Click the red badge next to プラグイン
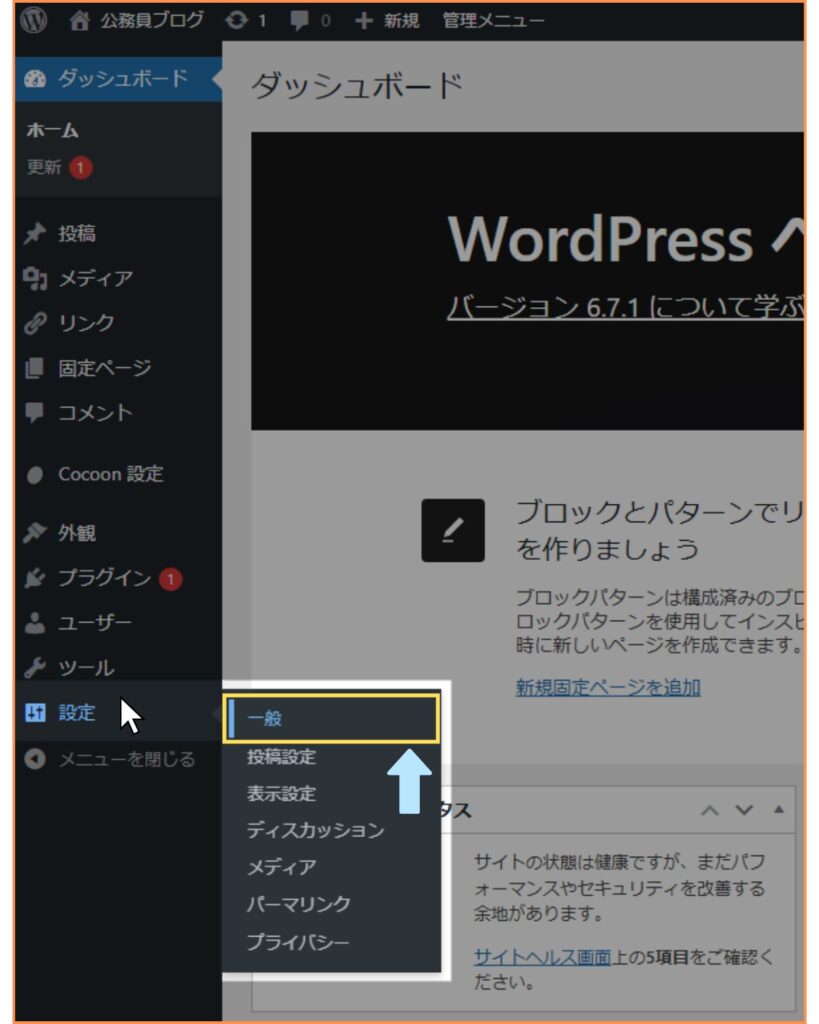Image resolution: width=819 pixels, height=1024 pixels. tap(170, 579)
